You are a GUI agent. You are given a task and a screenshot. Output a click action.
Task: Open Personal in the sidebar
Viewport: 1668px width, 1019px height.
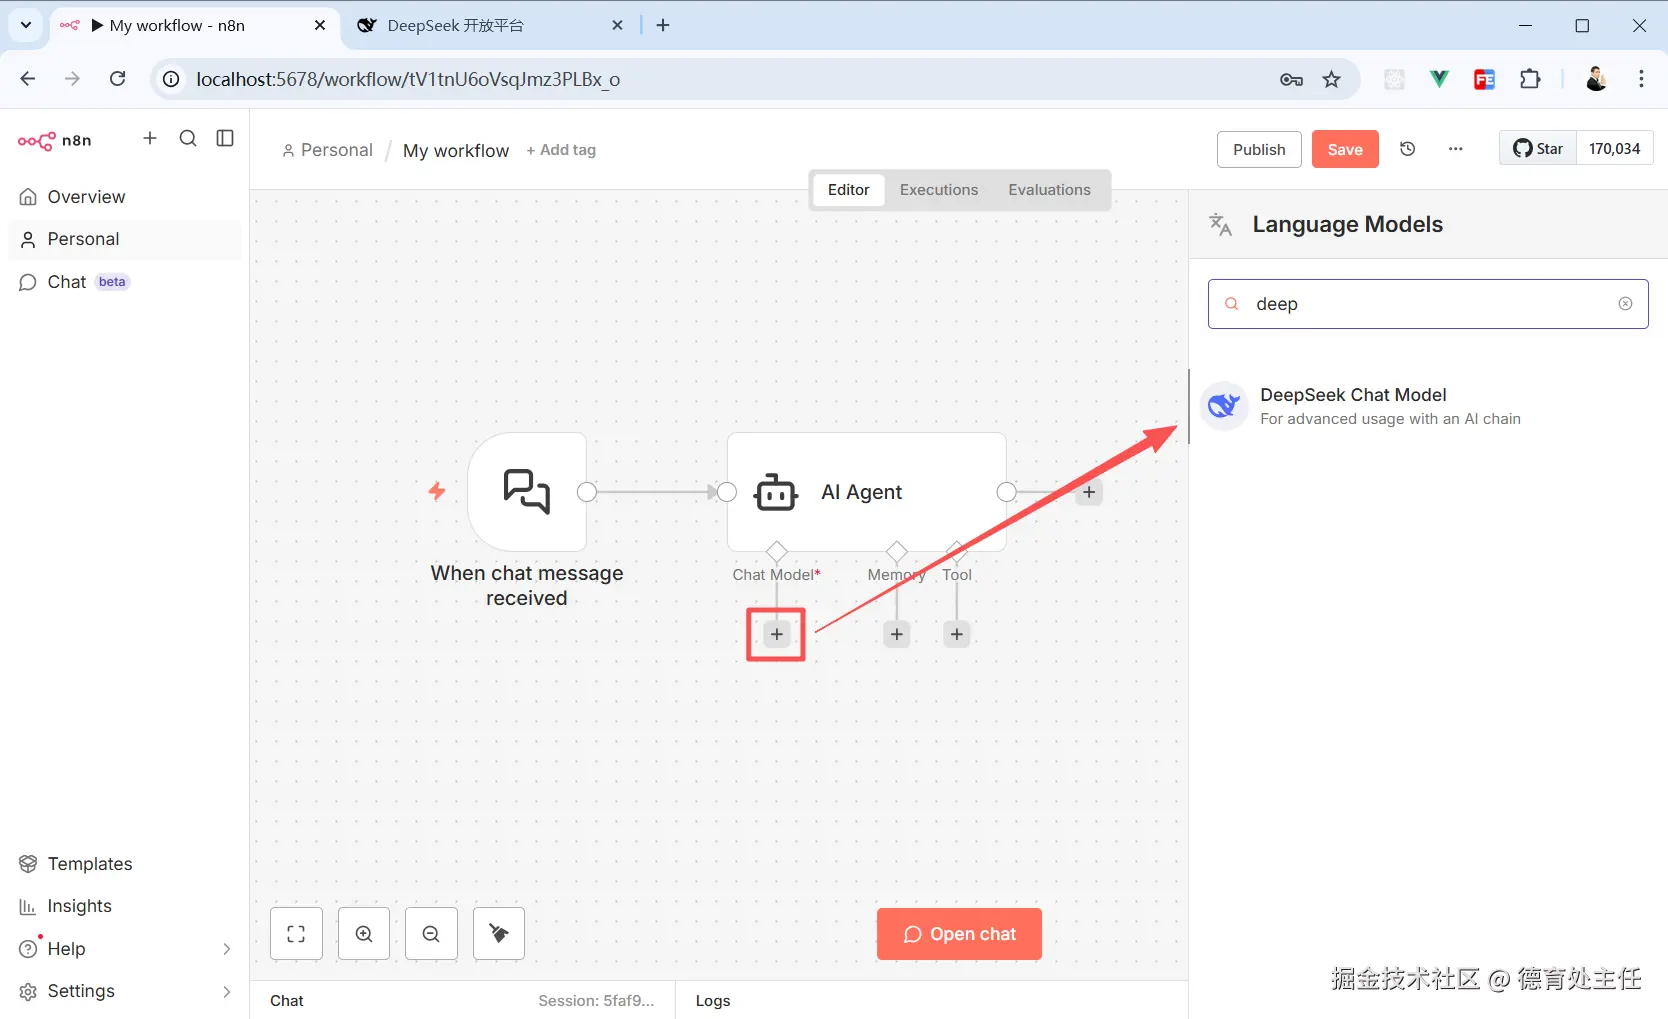[125, 239]
